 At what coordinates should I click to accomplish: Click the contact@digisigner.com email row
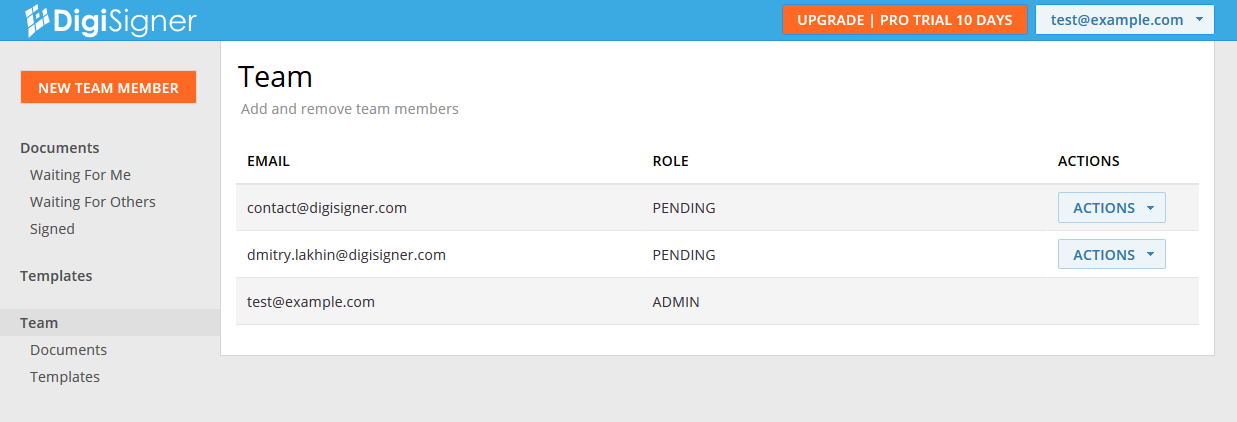click(x=327, y=208)
